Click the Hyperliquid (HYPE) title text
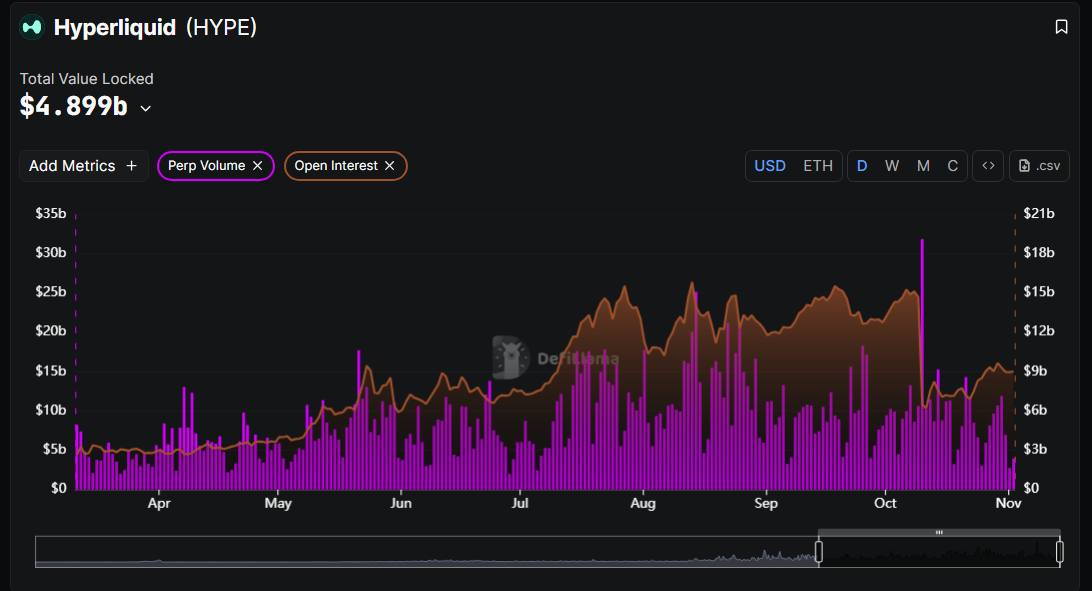1092x591 pixels. [155, 27]
